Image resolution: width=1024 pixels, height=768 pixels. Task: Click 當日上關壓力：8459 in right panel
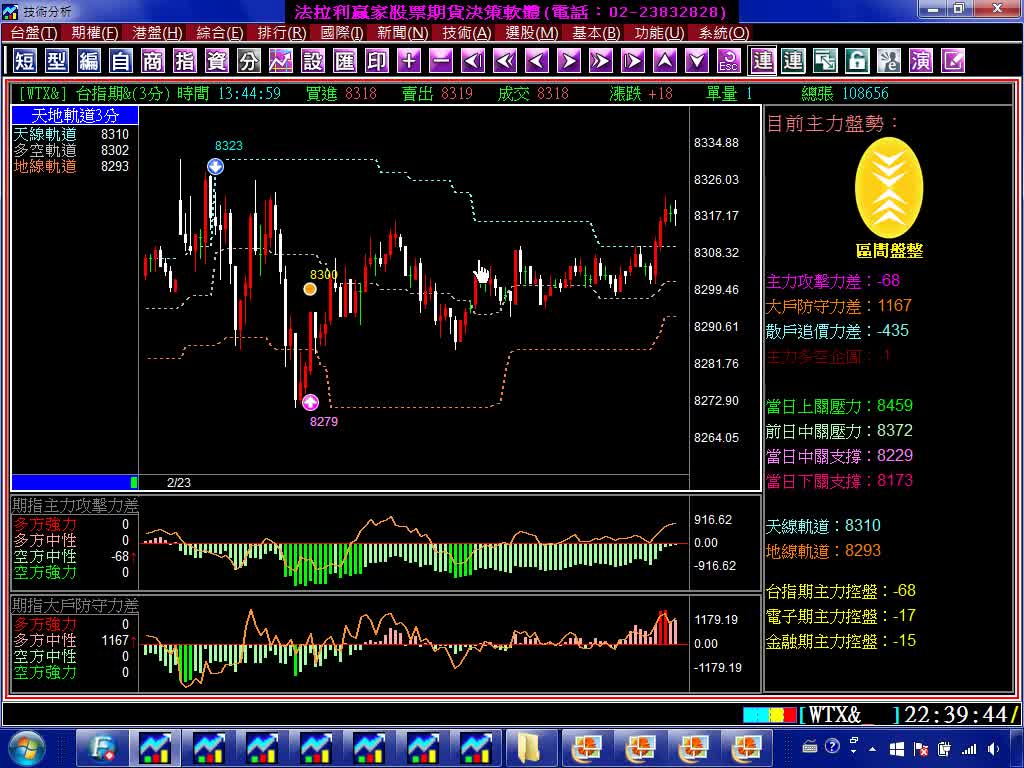(839, 406)
